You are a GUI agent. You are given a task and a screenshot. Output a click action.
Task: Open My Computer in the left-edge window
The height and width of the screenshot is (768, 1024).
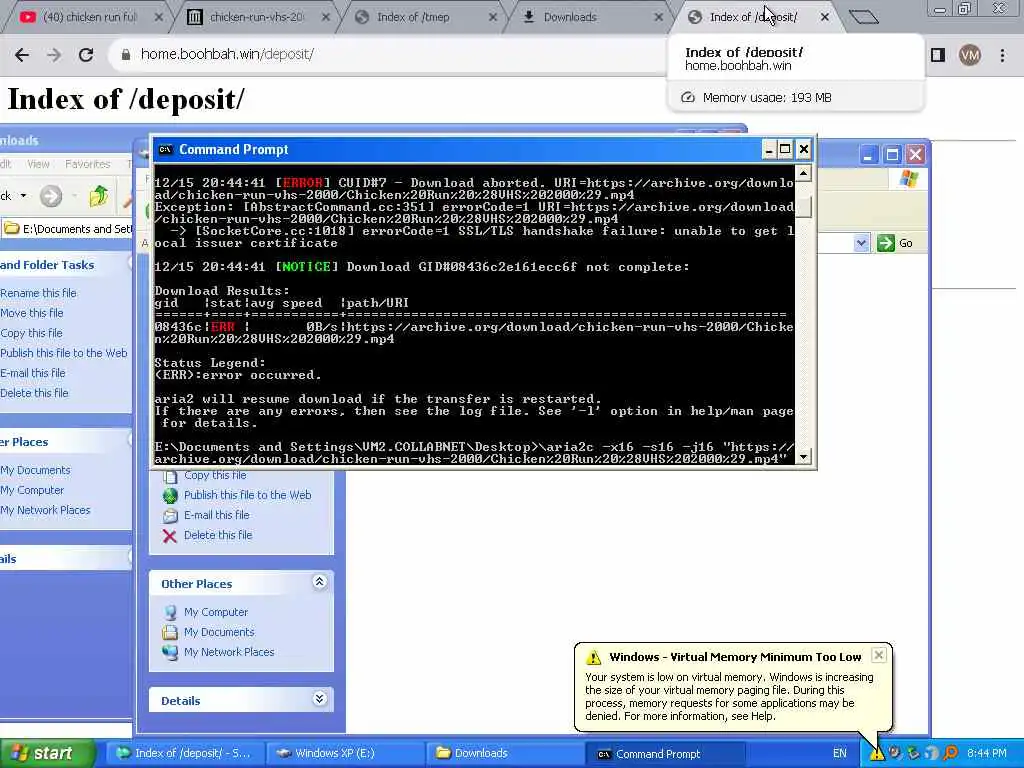tap(32, 490)
